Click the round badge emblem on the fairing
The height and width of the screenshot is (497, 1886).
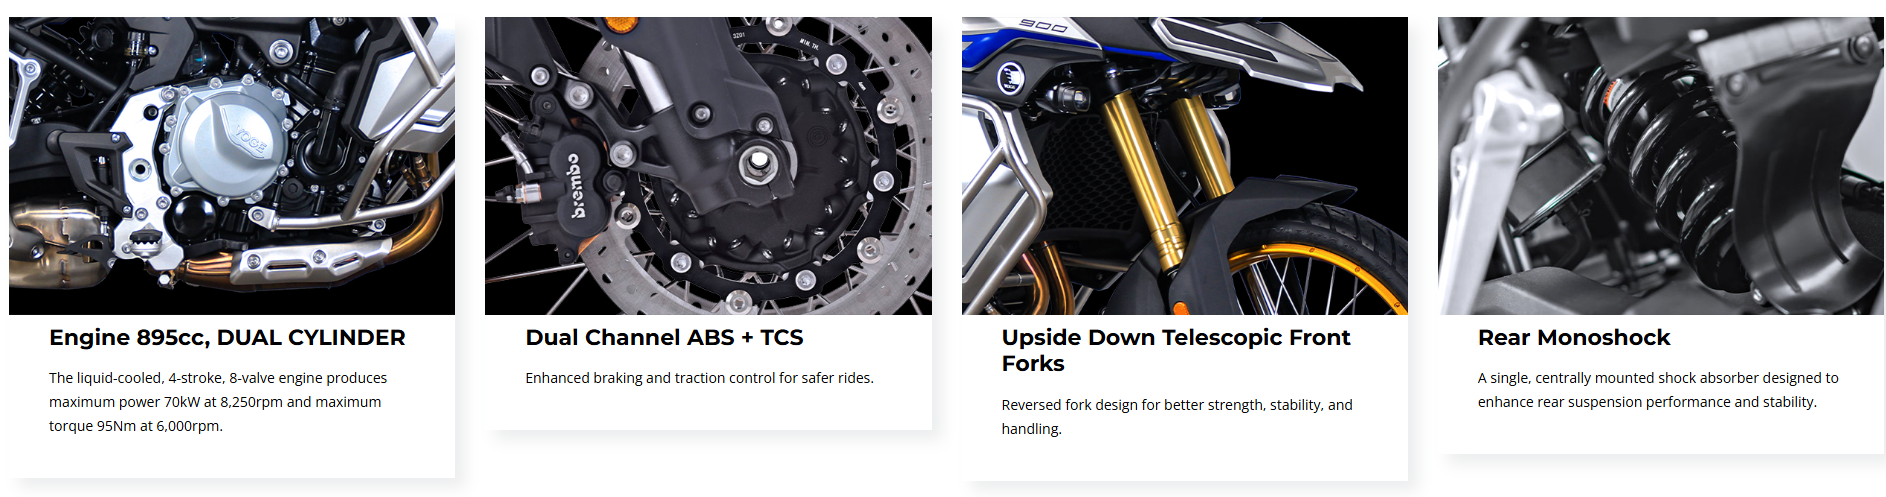pos(1011,76)
